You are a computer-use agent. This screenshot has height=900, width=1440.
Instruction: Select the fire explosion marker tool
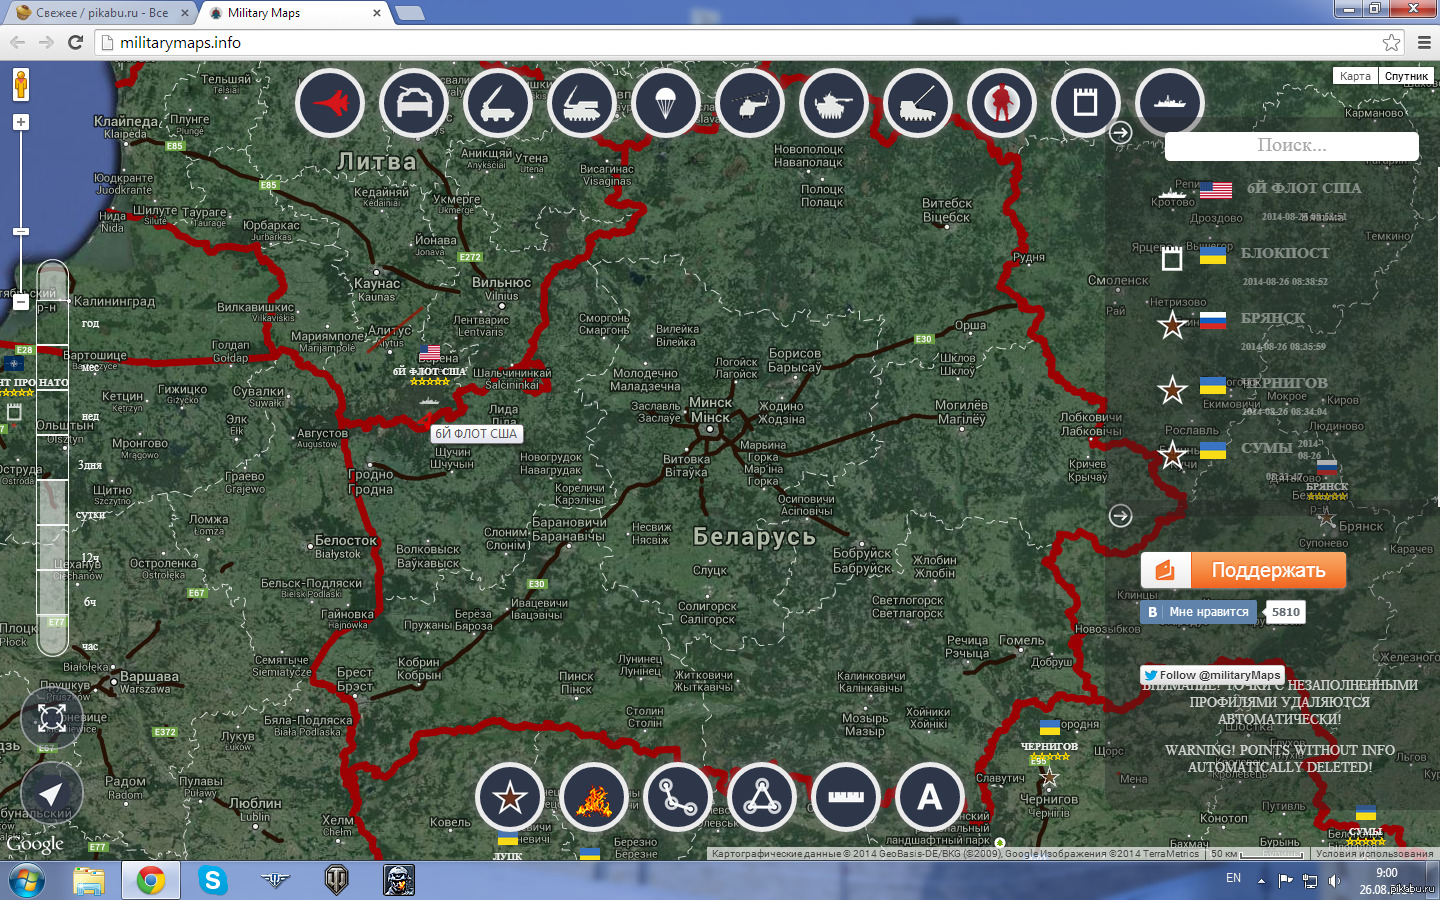(x=594, y=797)
